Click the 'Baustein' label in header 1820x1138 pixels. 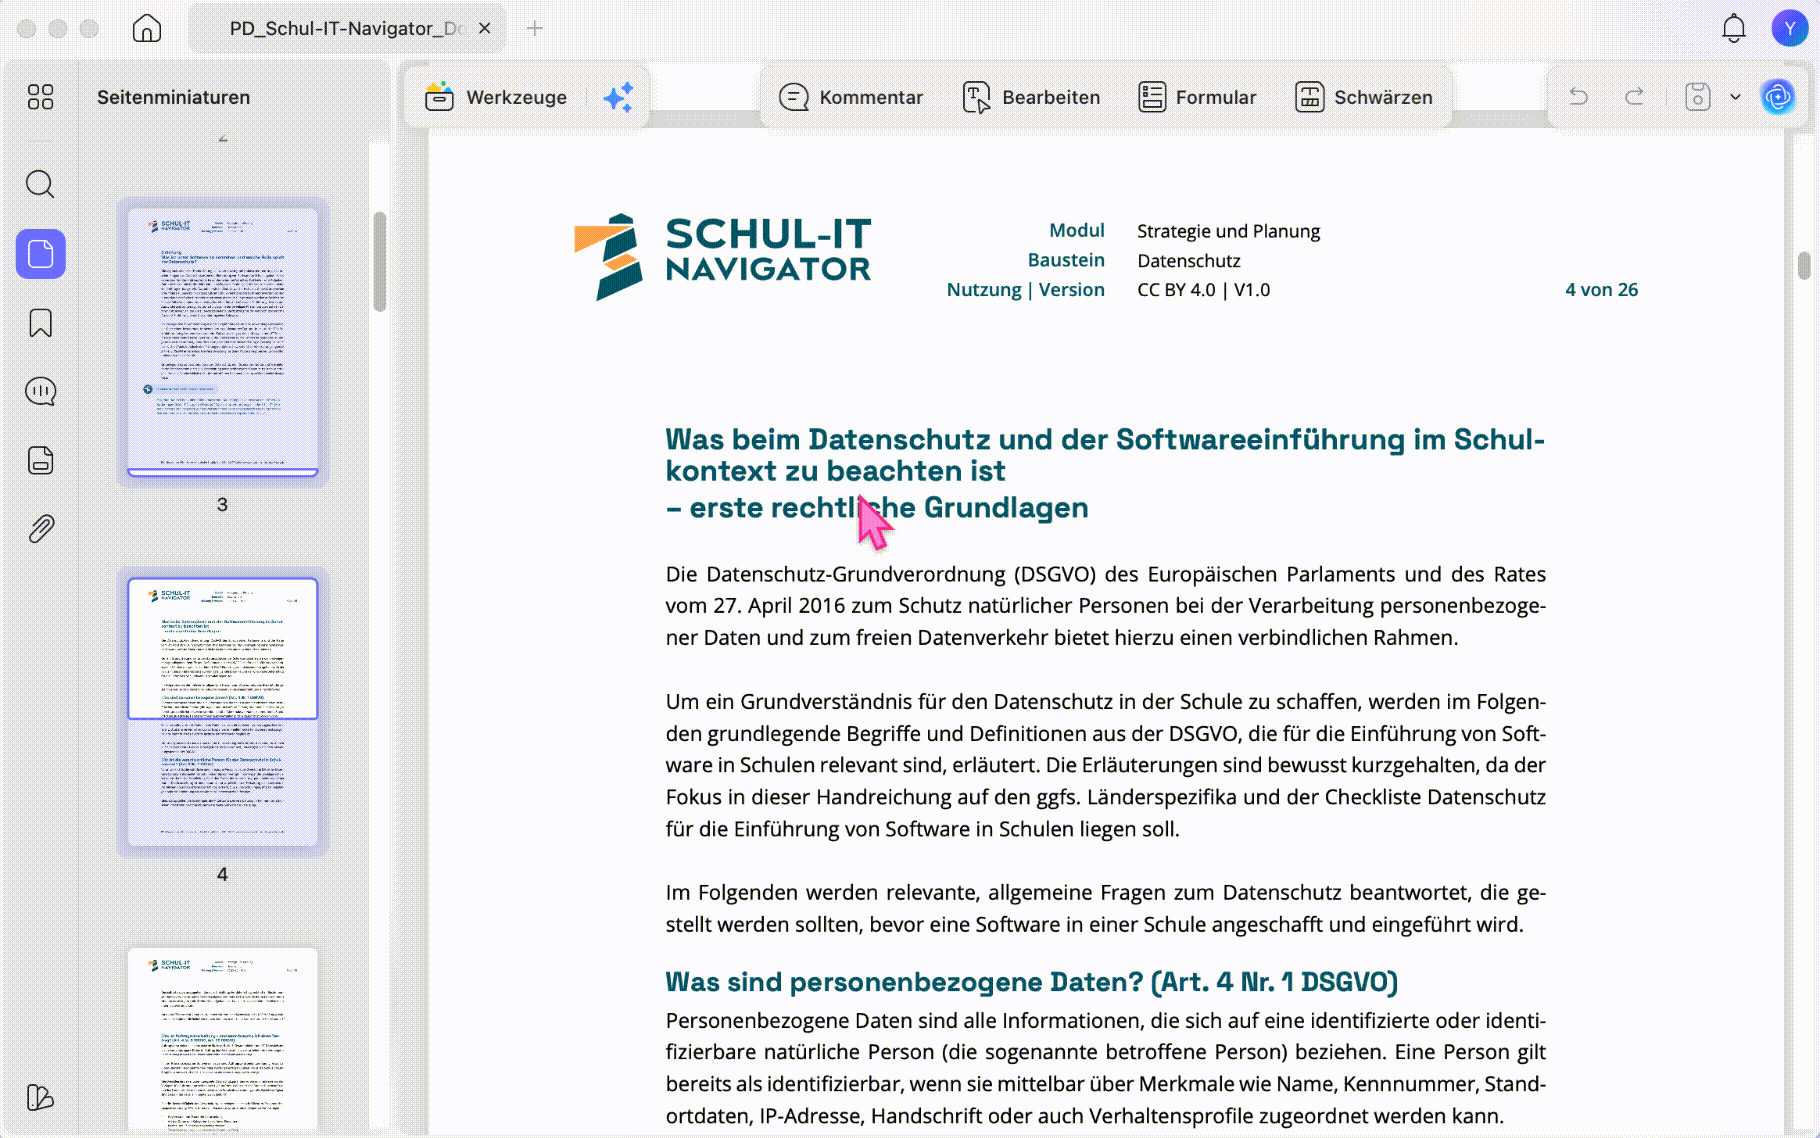pyautogui.click(x=1067, y=260)
